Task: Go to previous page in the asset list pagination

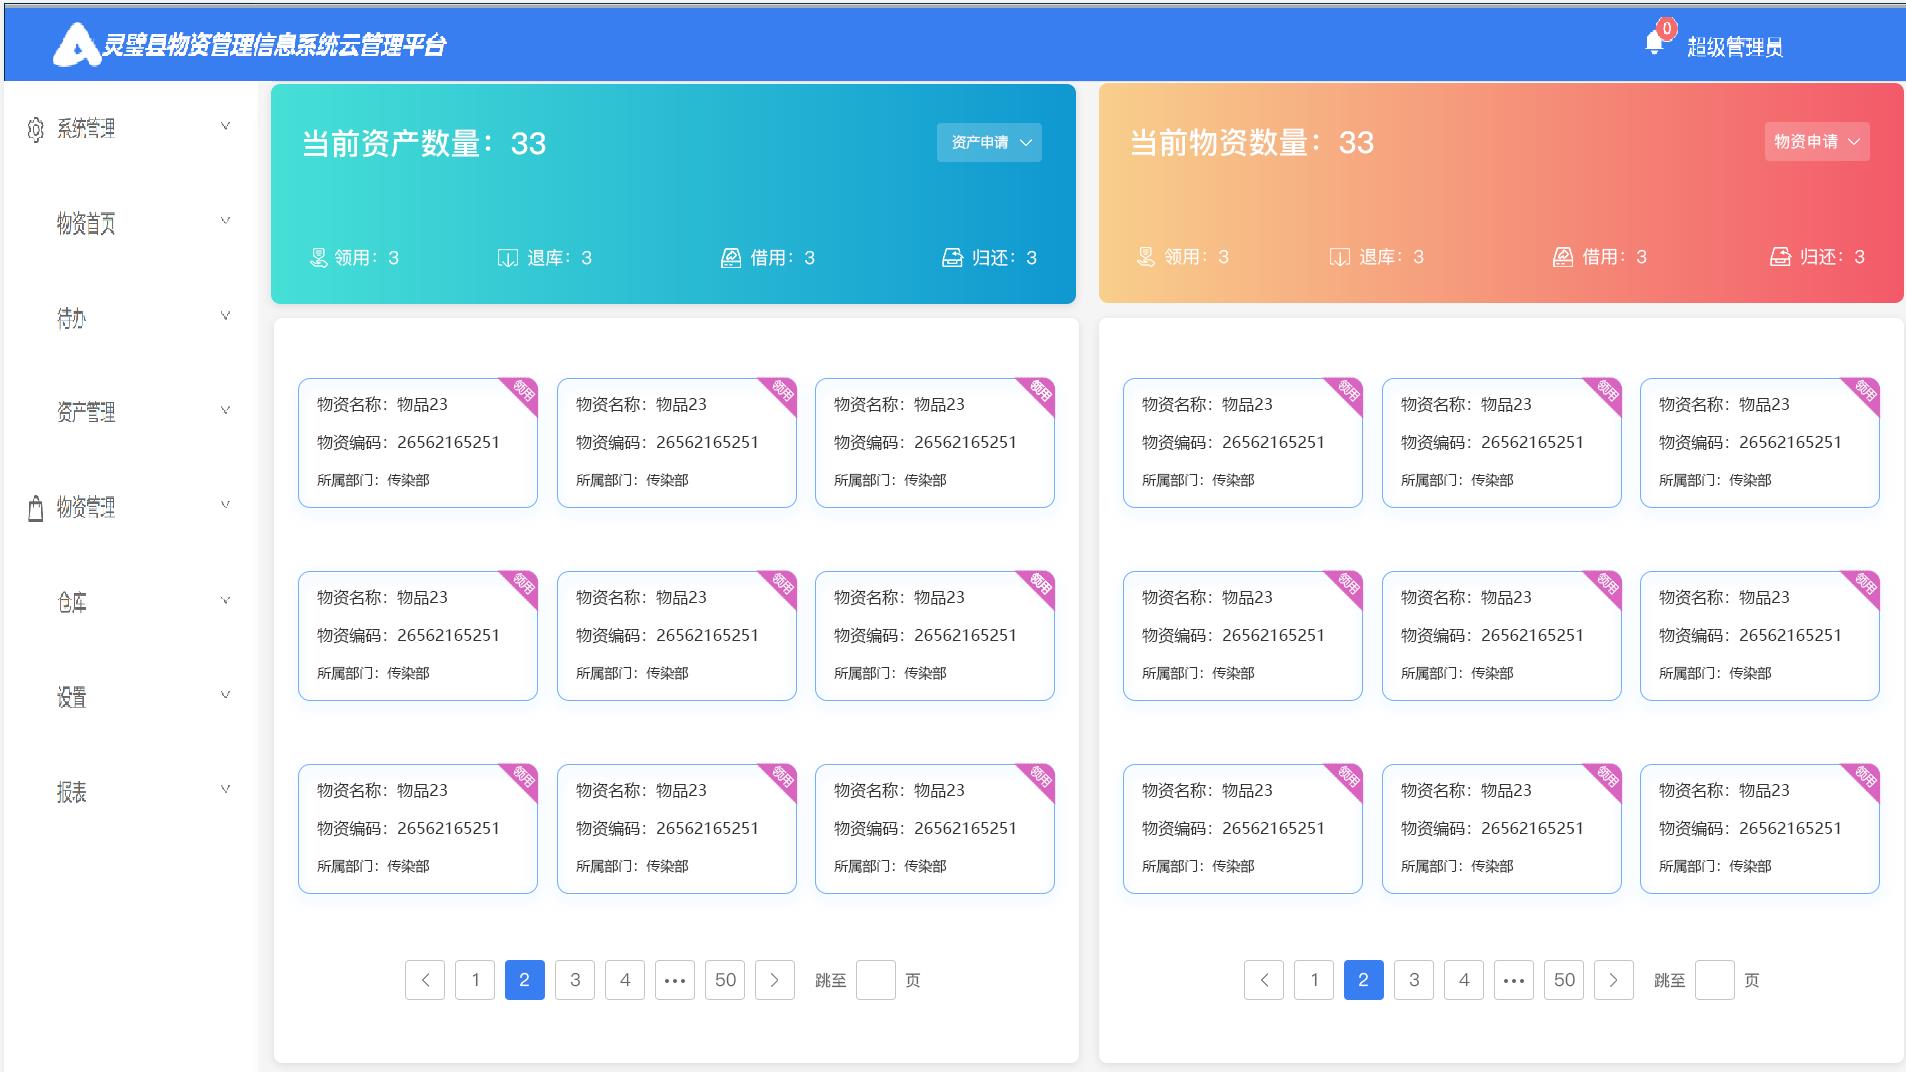Action: pos(425,980)
